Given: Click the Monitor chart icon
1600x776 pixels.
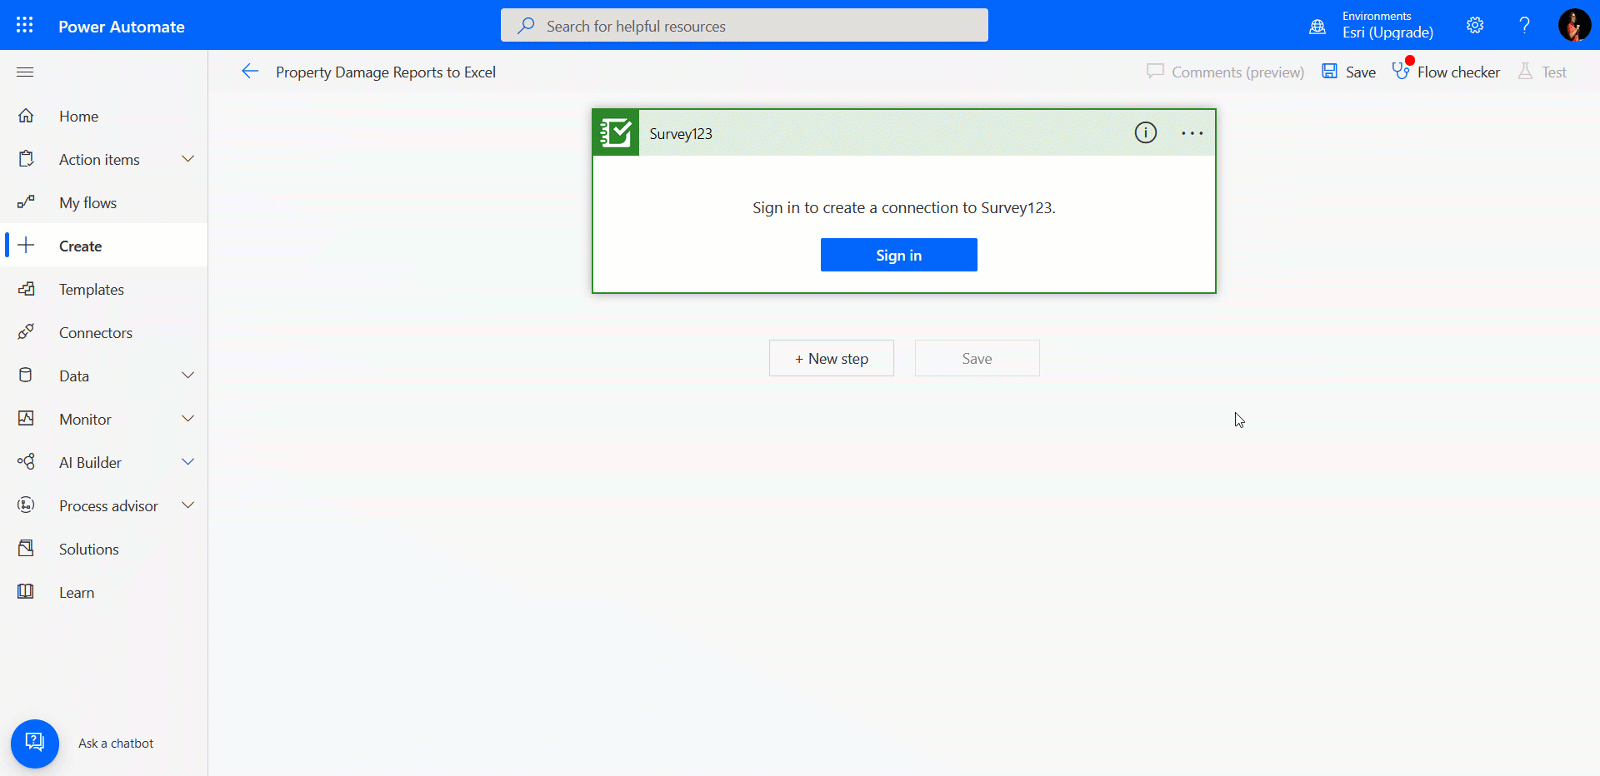Looking at the screenshot, I should (x=26, y=418).
